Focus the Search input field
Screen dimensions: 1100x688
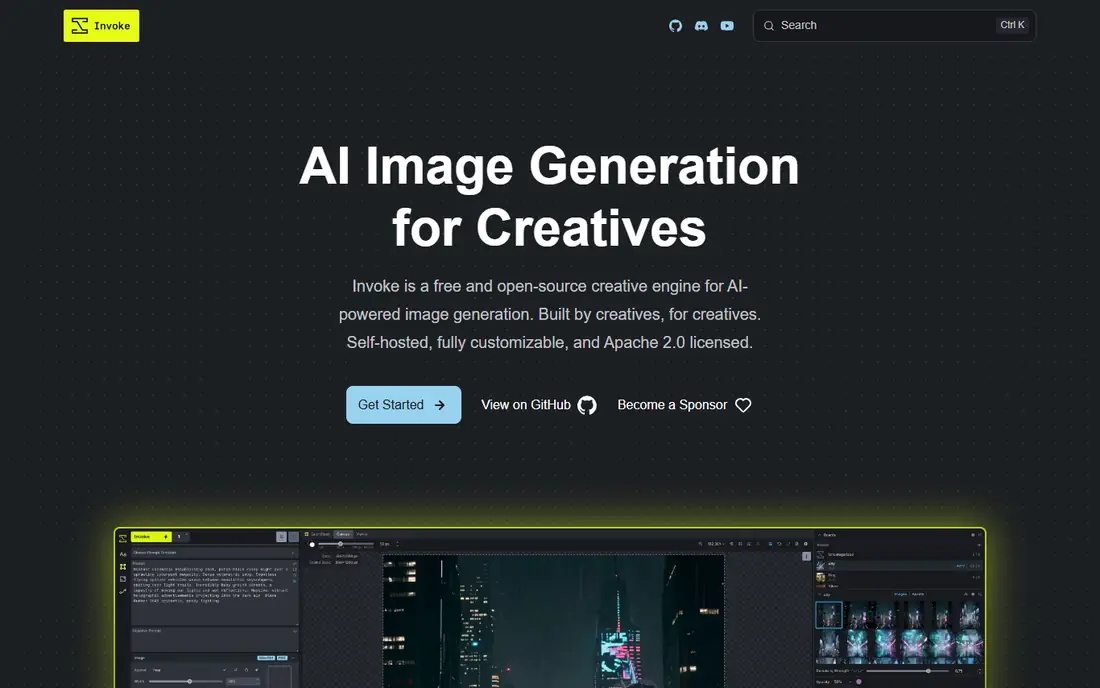click(894, 26)
